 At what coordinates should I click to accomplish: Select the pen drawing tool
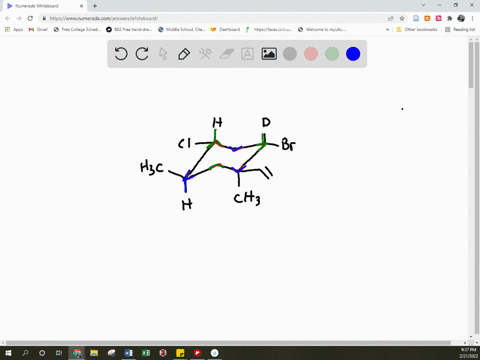184,54
